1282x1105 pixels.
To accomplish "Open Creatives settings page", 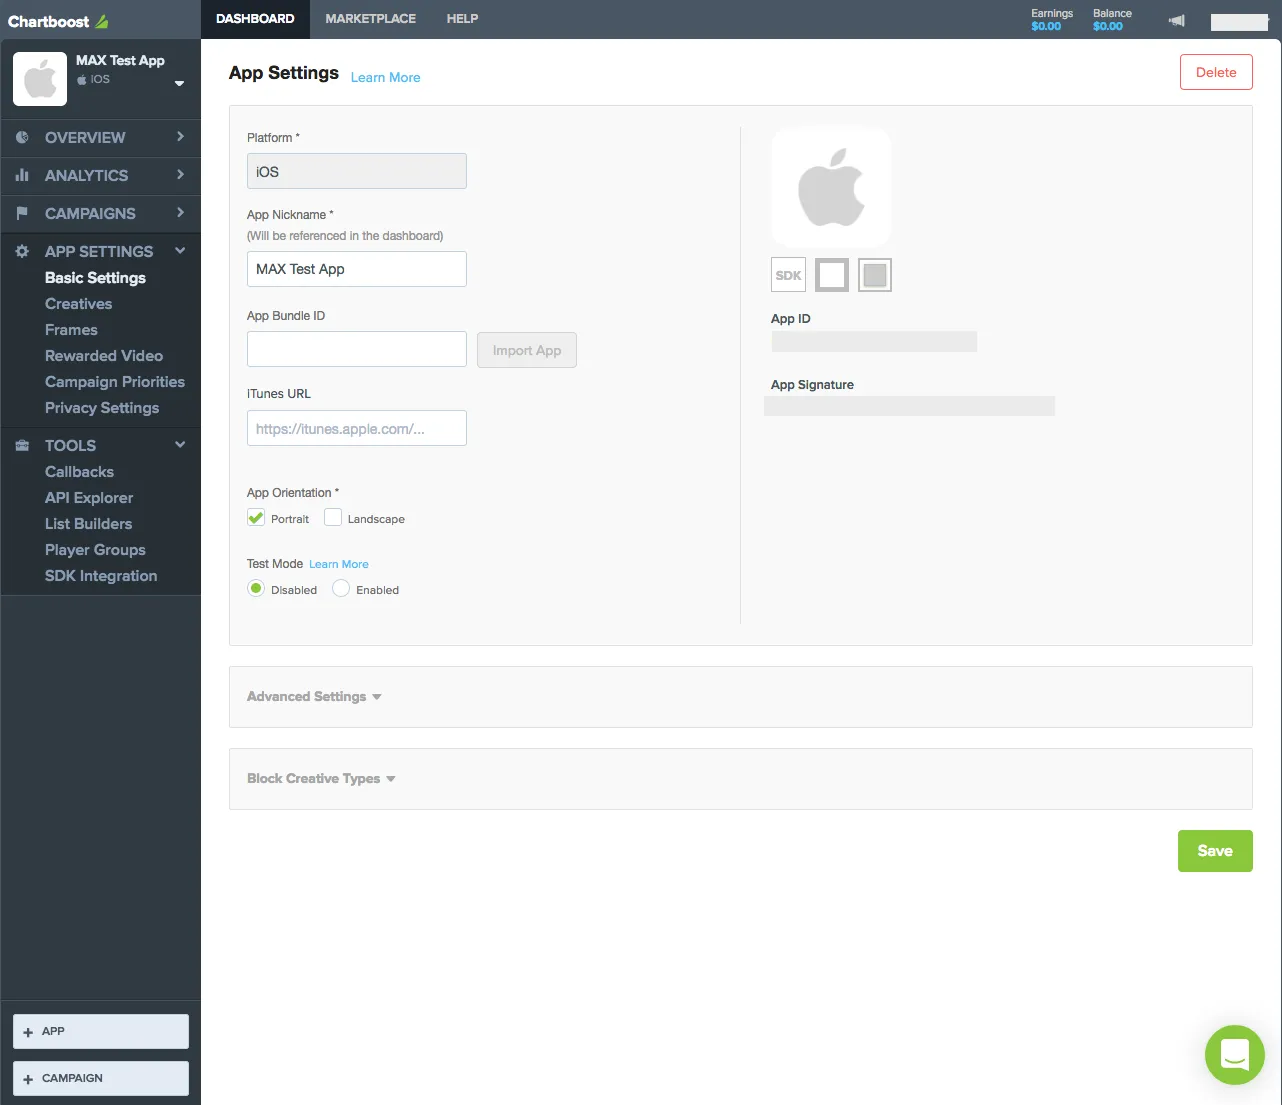I will 78,304.
